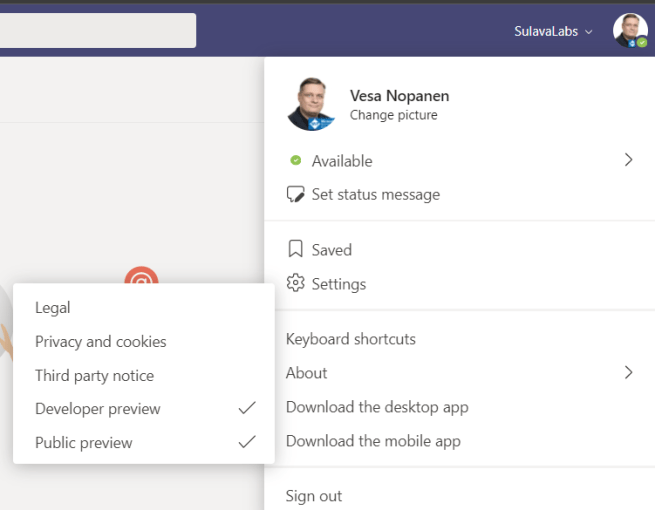
Task: Open the SulavaLabs organization dropdown
Action: point(553,31)
